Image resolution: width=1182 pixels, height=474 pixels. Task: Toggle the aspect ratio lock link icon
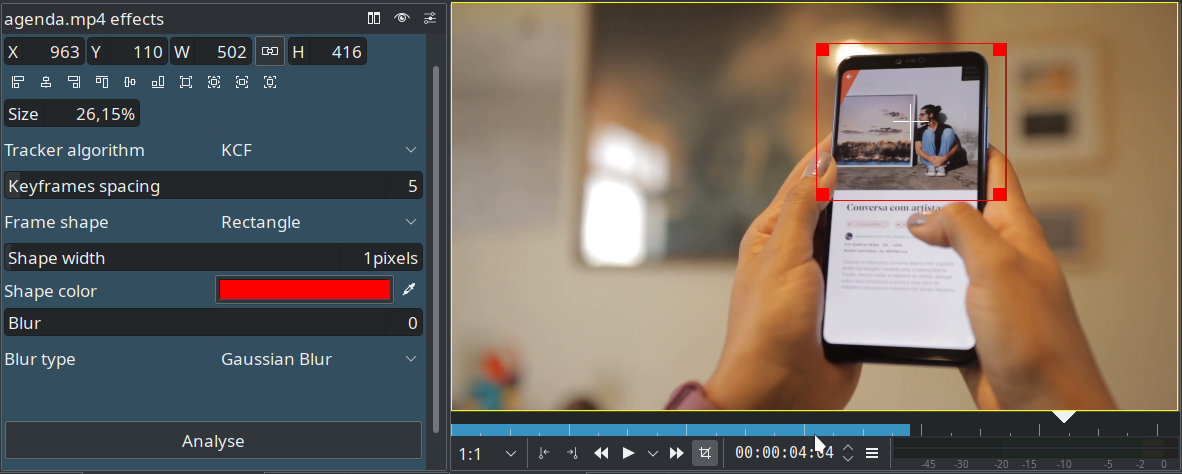[269, 52]
